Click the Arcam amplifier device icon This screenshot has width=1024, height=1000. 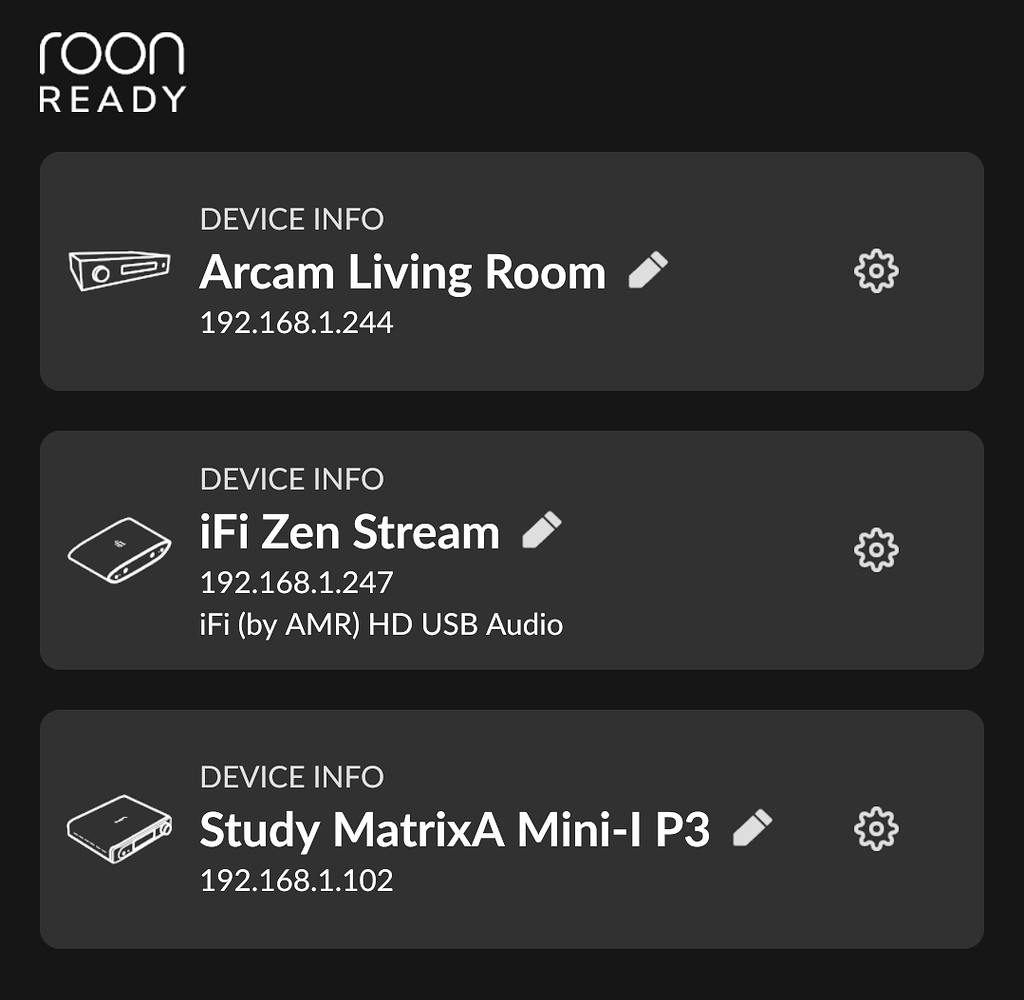118,268
